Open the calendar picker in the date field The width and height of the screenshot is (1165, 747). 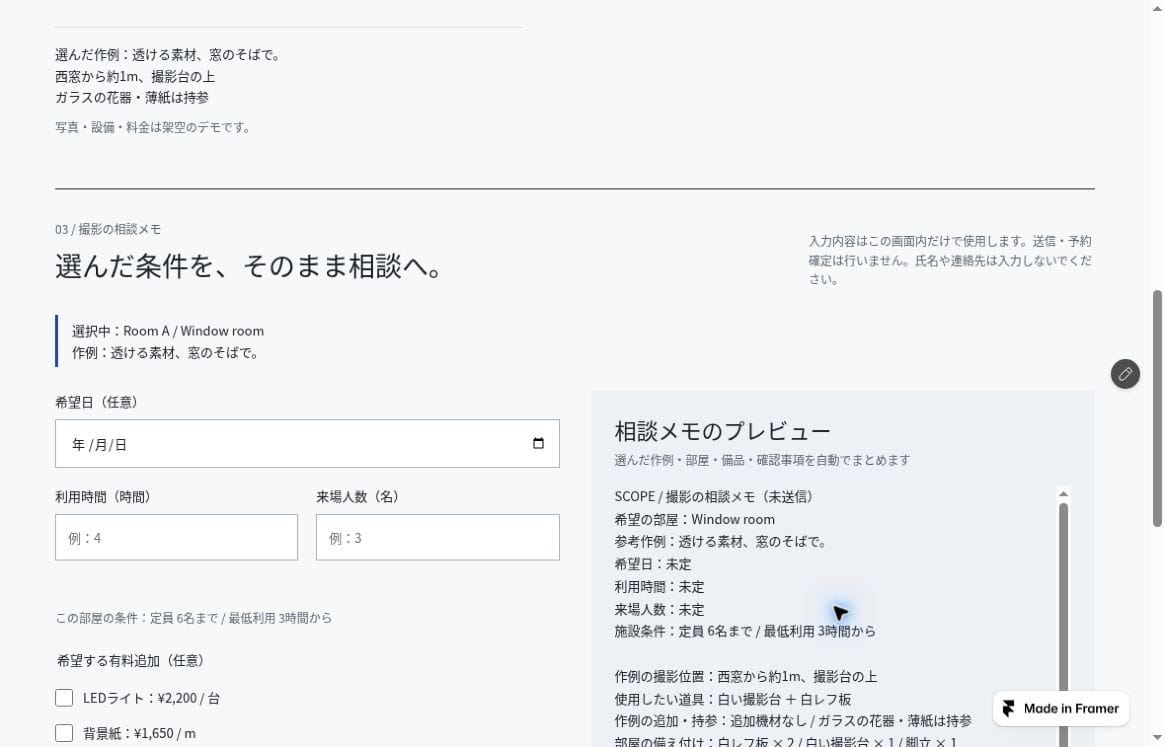[x=539, y=444]
